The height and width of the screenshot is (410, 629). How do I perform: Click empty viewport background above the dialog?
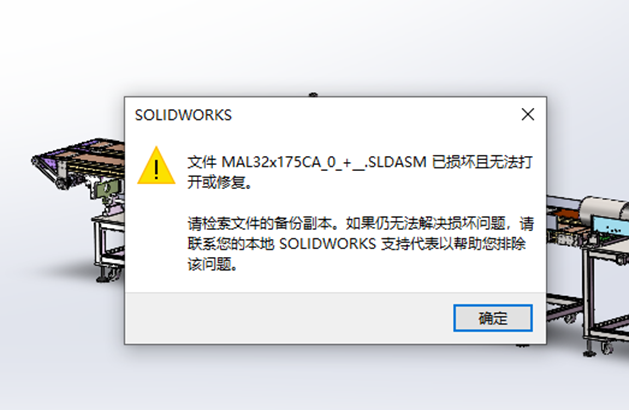pos(313,44)
